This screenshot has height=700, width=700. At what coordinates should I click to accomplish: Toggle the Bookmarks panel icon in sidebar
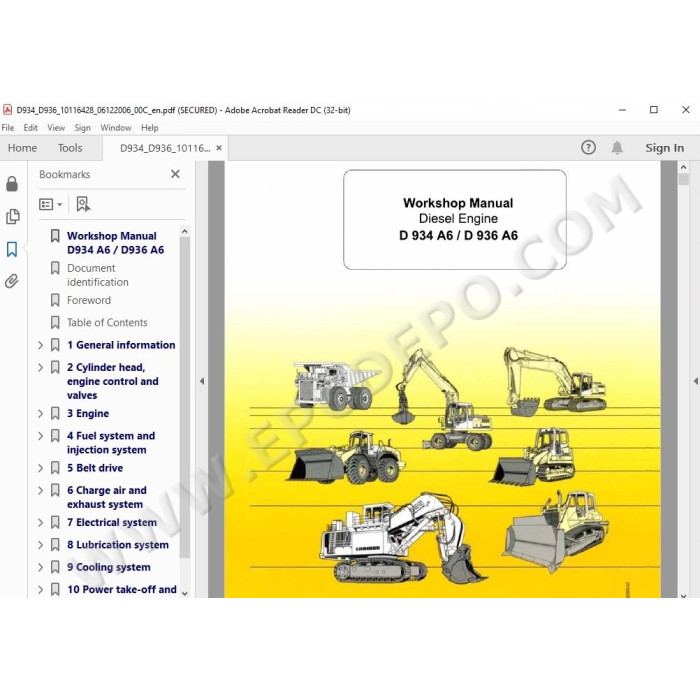point(12,249)
